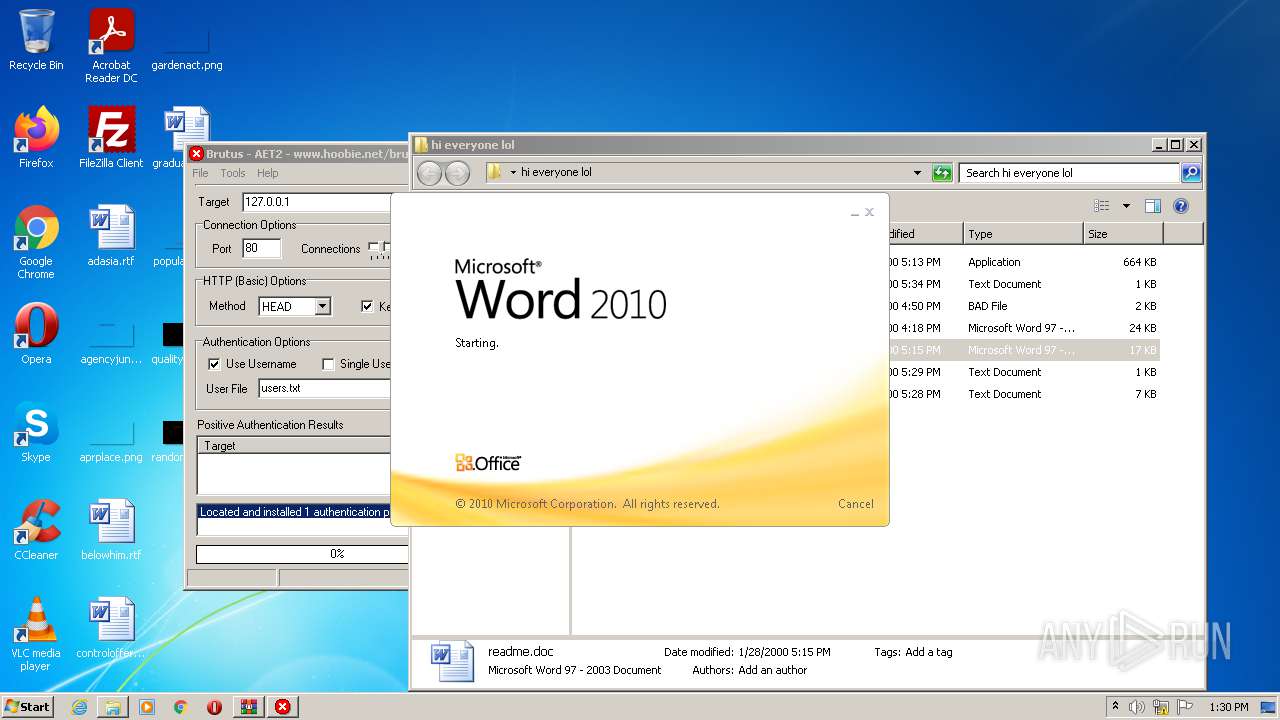Click Add an author in details pane

point(772,670)
